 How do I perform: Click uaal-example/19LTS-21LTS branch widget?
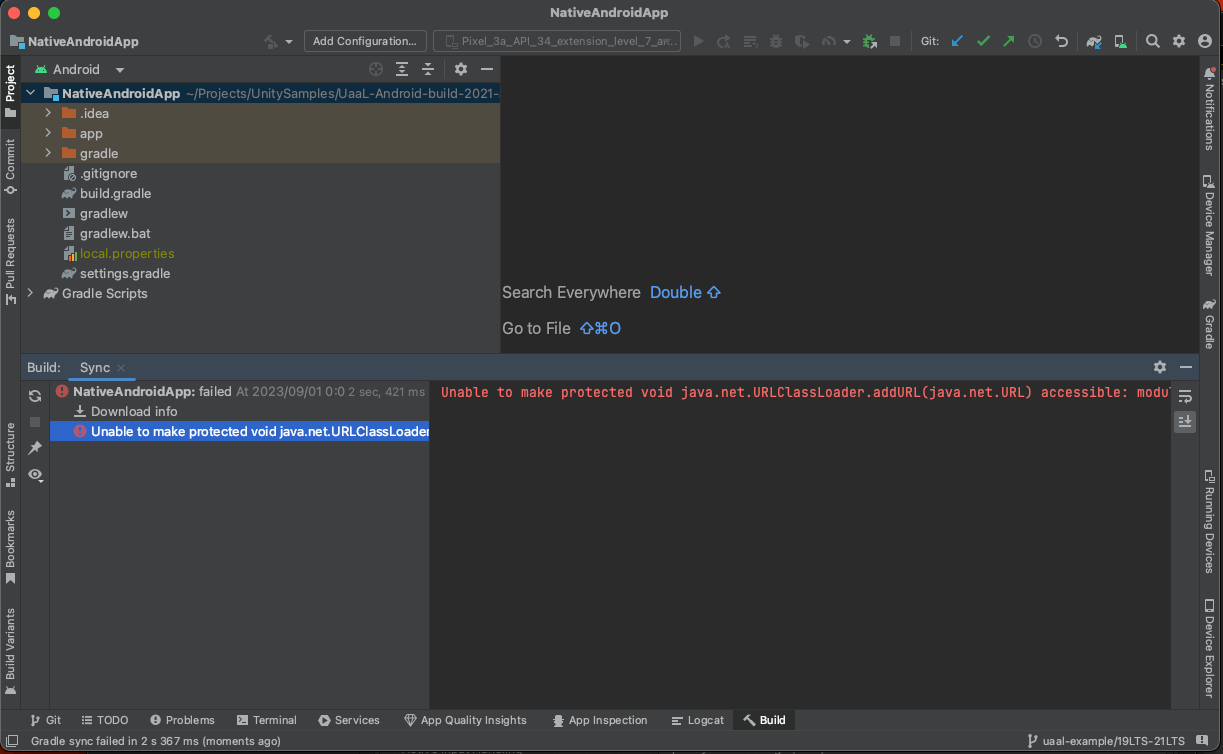click(1106, 741)
